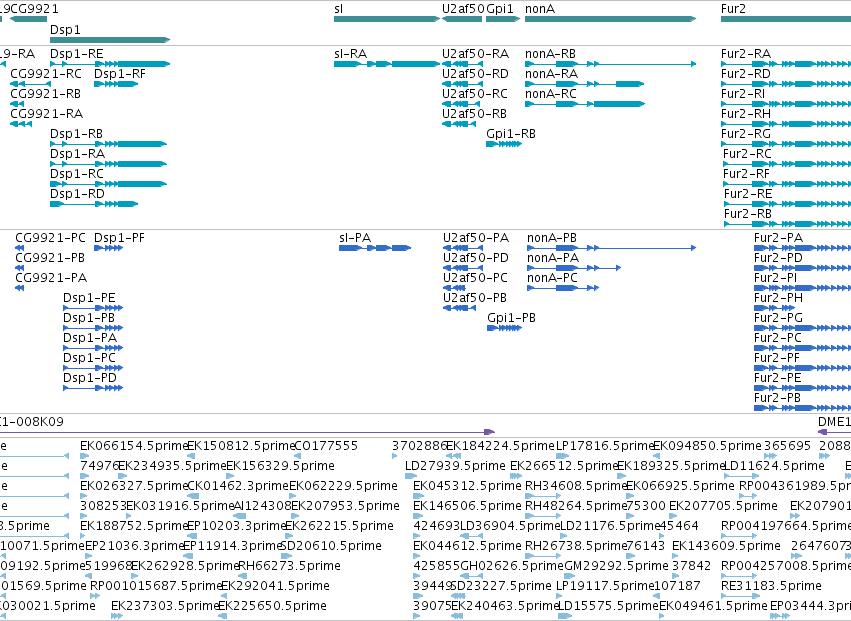The image size is (851, 621).
Task: Select protein Gpi1-PB label
Action: click(512, 318)
